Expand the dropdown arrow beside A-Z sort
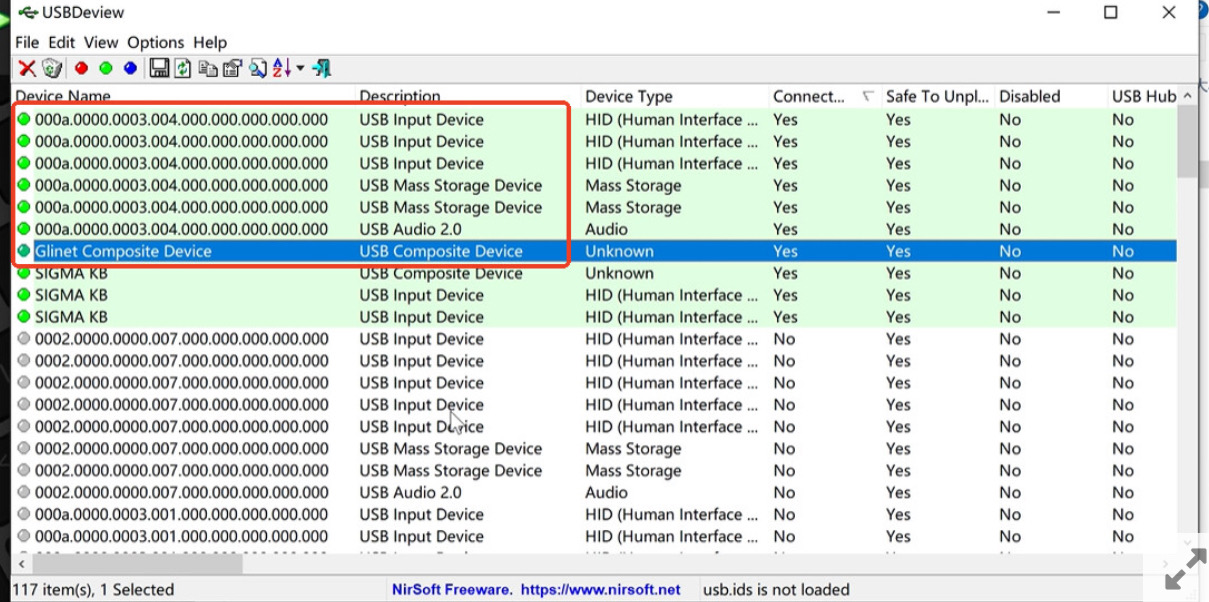Screen dimensions: 1209x602 click(300, 68)
